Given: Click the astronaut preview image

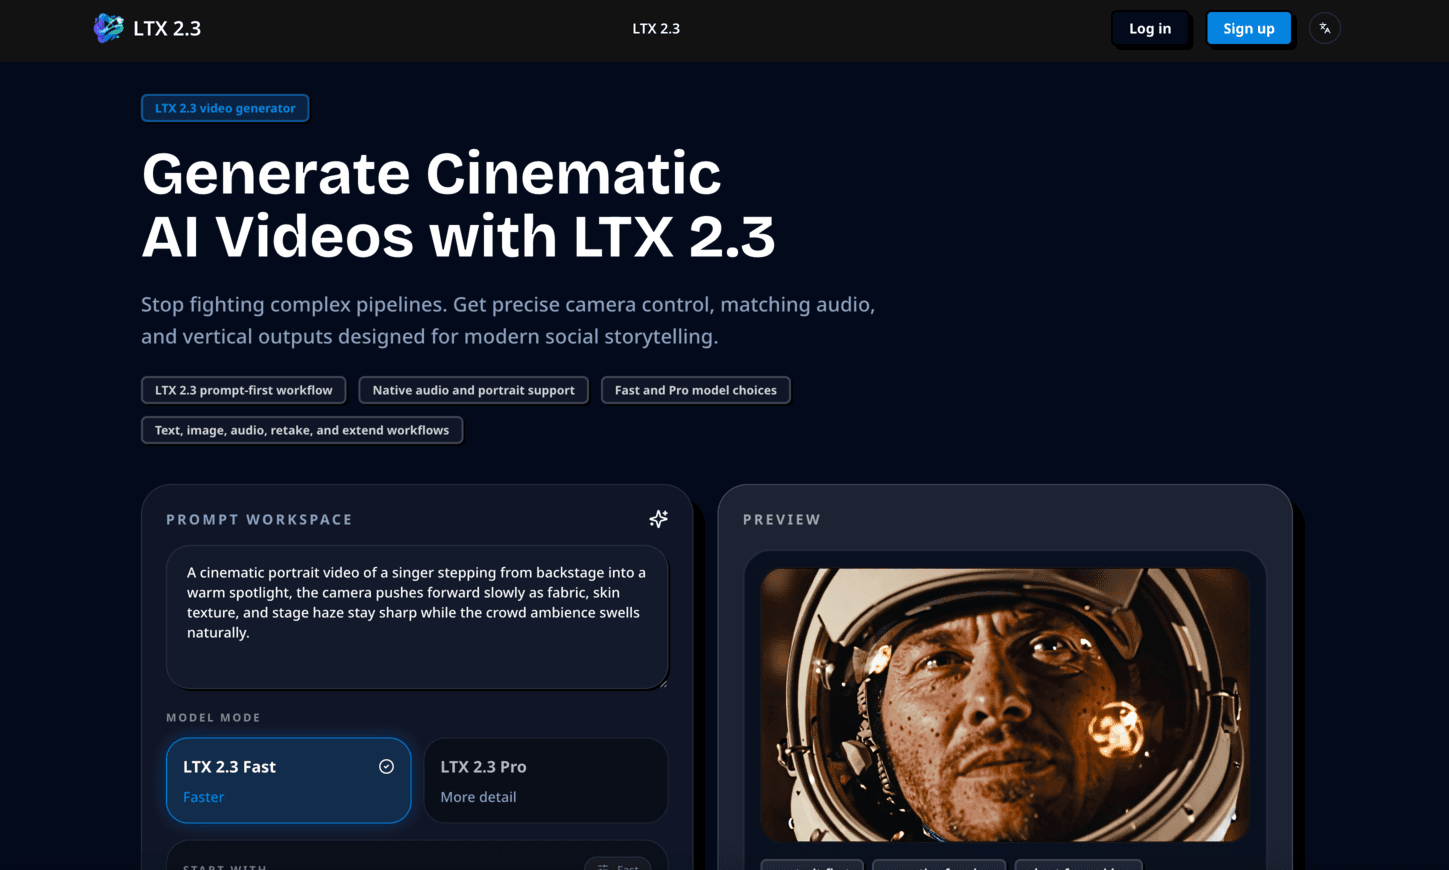Looking at the screenshot, I should click(1004, 705).
